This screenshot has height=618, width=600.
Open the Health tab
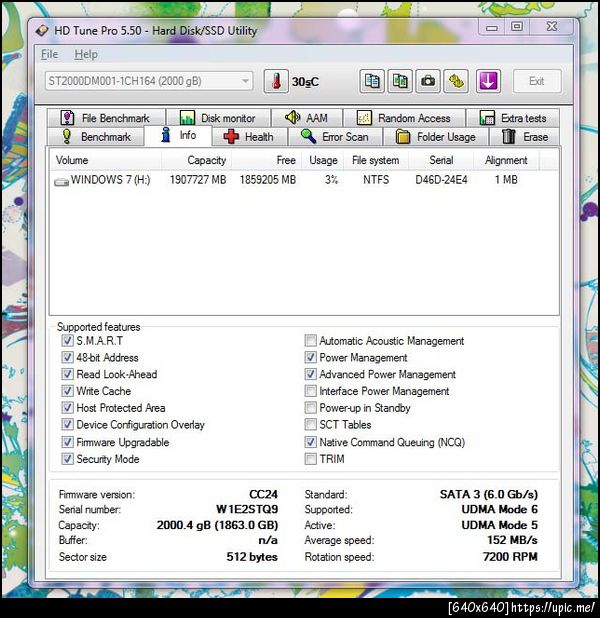tap(249, 137)
